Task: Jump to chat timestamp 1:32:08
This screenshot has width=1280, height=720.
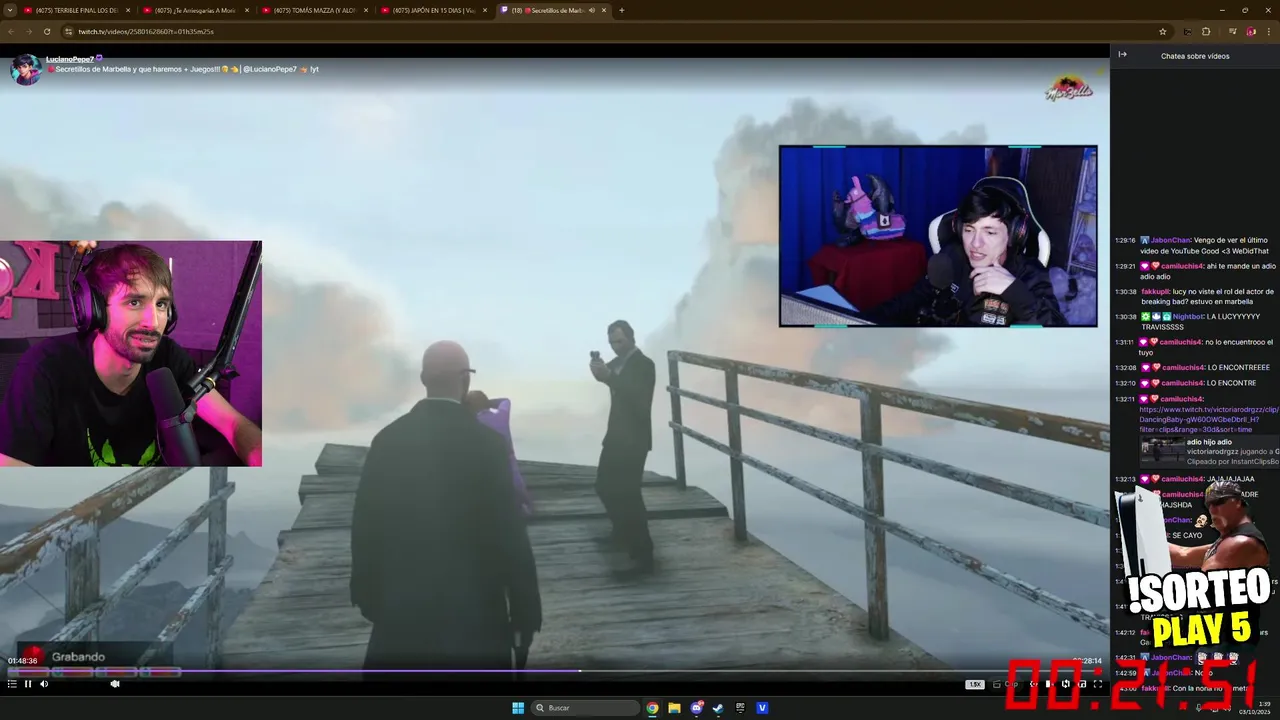Action: pos(1125,367)
